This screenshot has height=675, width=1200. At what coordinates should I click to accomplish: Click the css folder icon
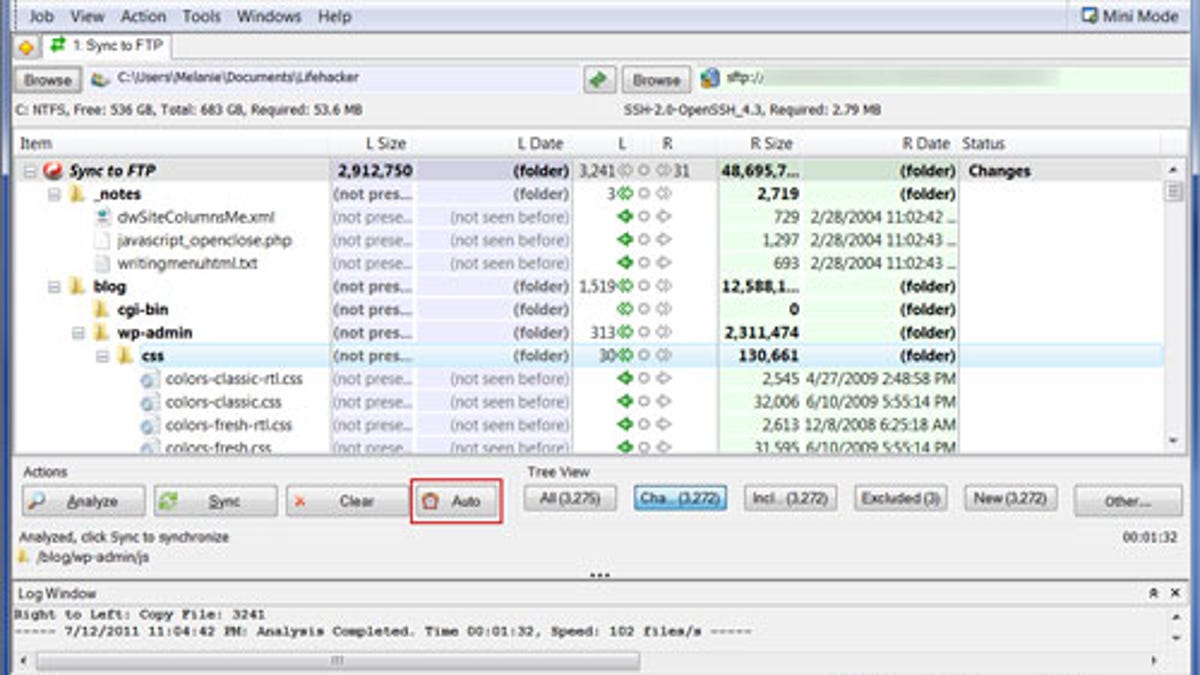pyautogui.click(x=125, y=355)
